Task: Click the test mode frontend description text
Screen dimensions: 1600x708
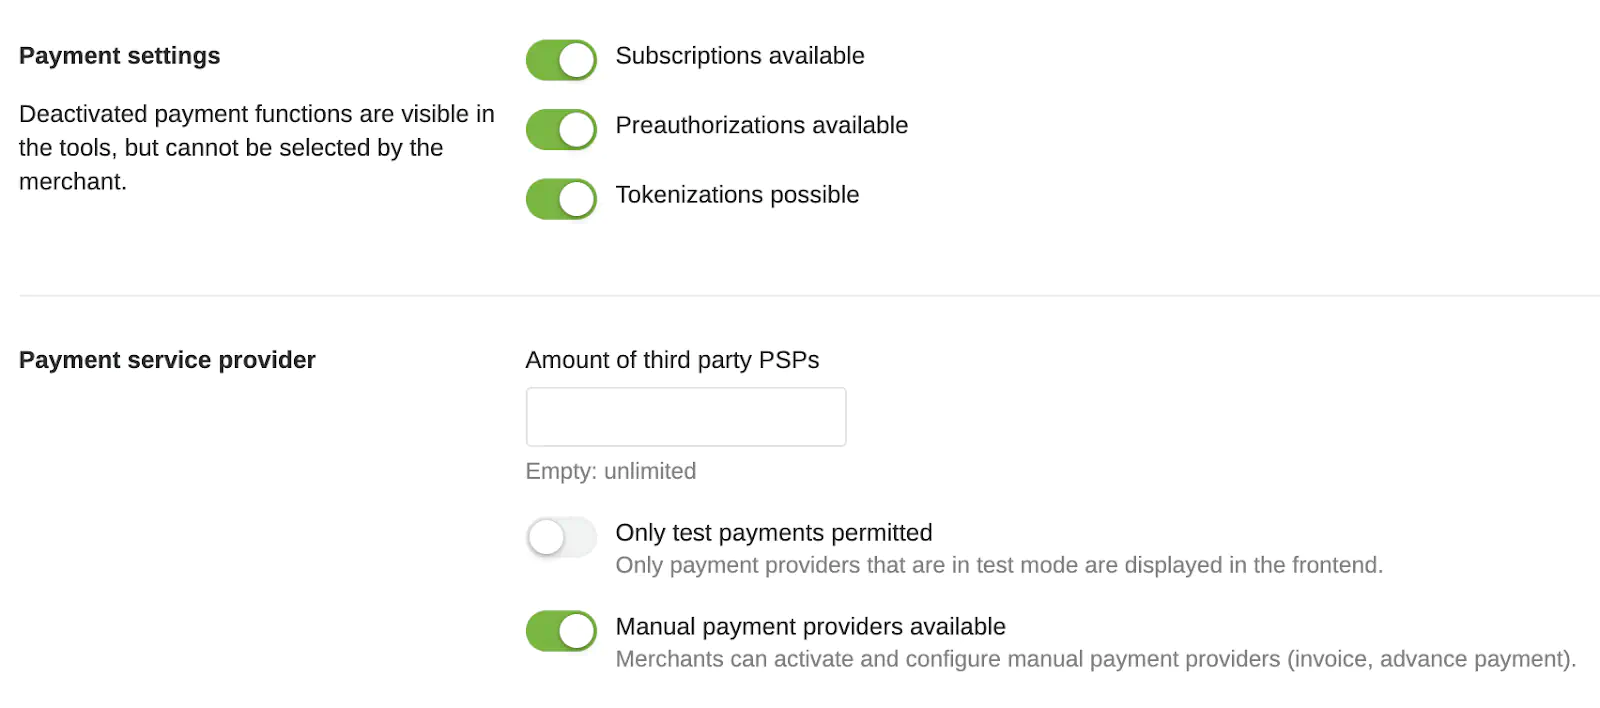Action: [x=998, y=565]
